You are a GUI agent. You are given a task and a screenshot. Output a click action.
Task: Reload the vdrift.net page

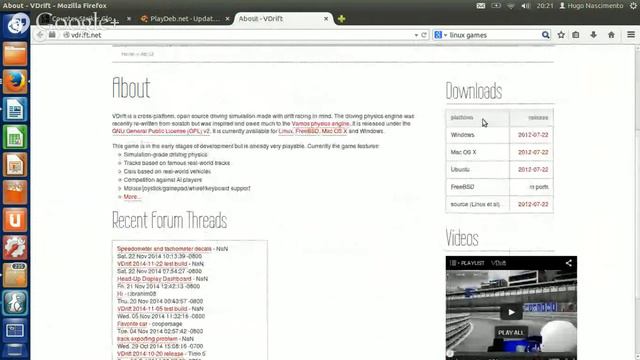coord(424,35)
